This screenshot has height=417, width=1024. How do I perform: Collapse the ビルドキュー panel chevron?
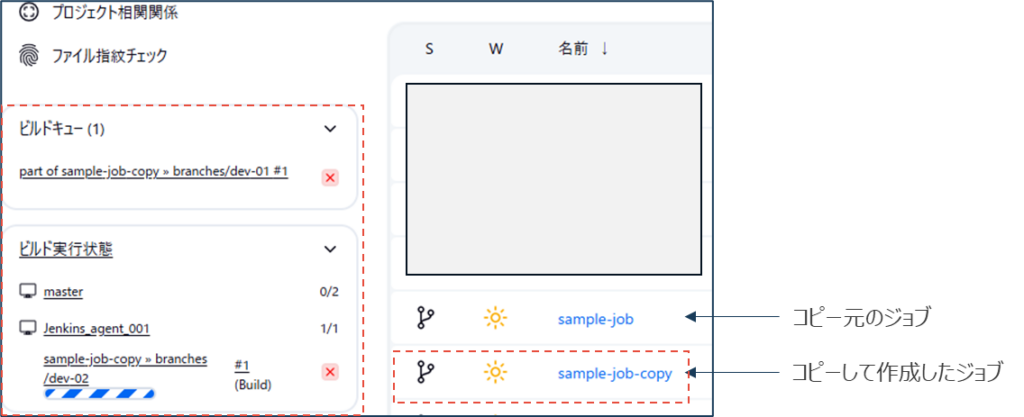[x=331, y=128]
